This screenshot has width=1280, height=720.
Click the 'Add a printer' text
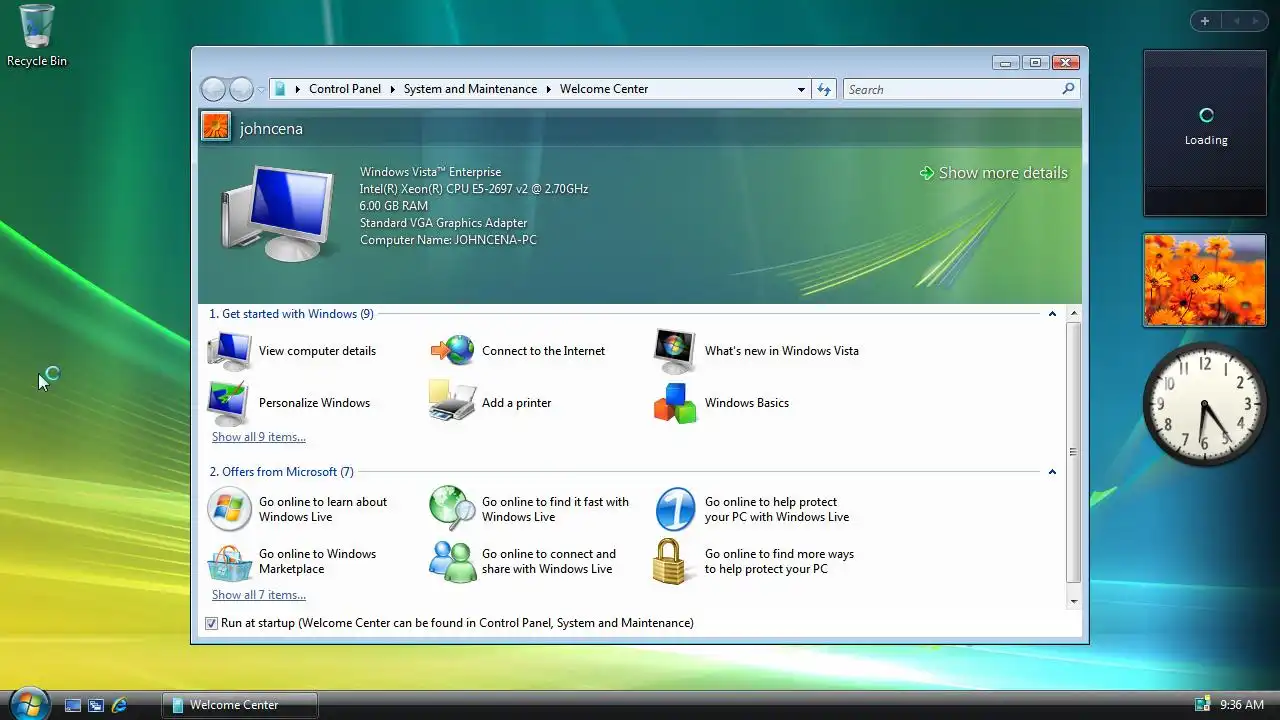point(516,403)
